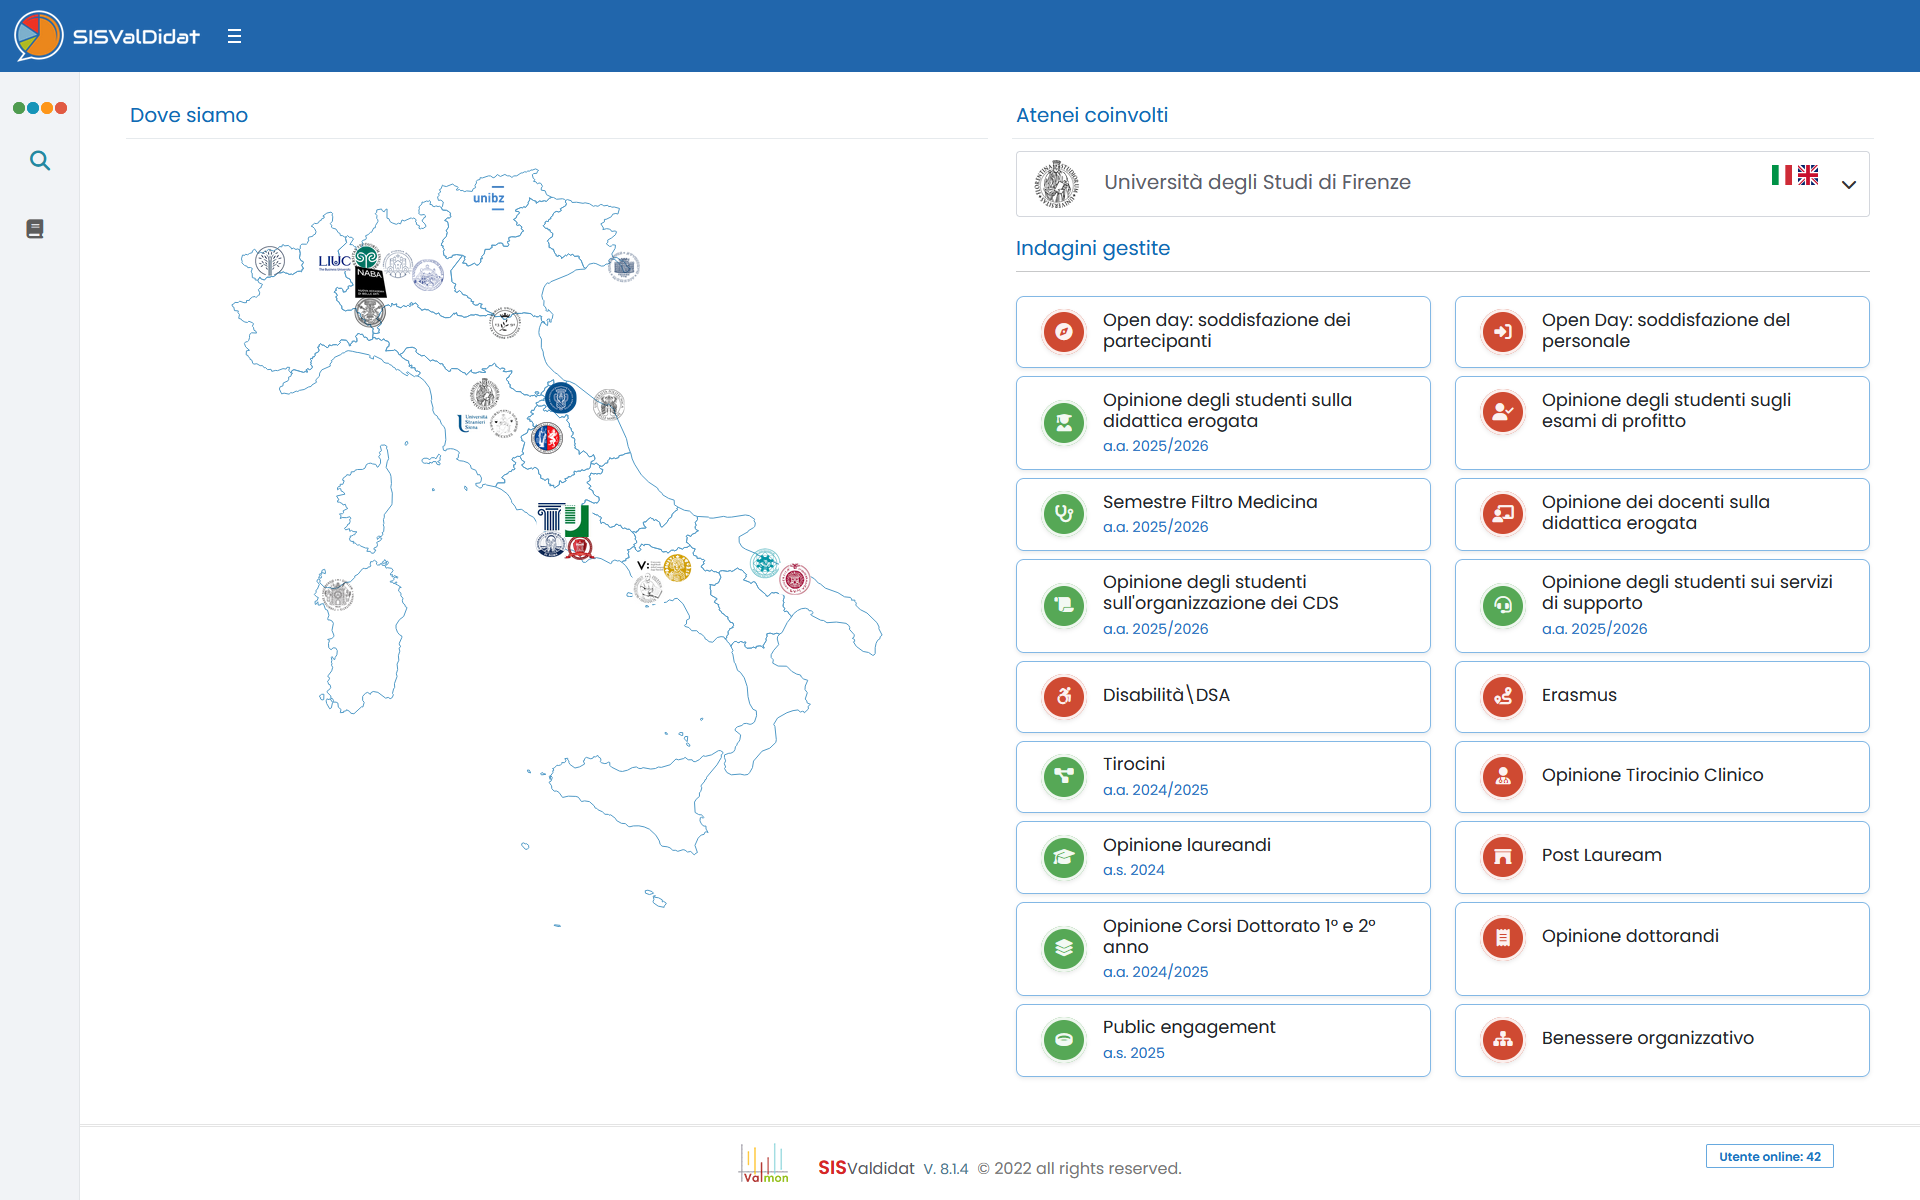Click the unibz logo on map

[x=489, y=196]
